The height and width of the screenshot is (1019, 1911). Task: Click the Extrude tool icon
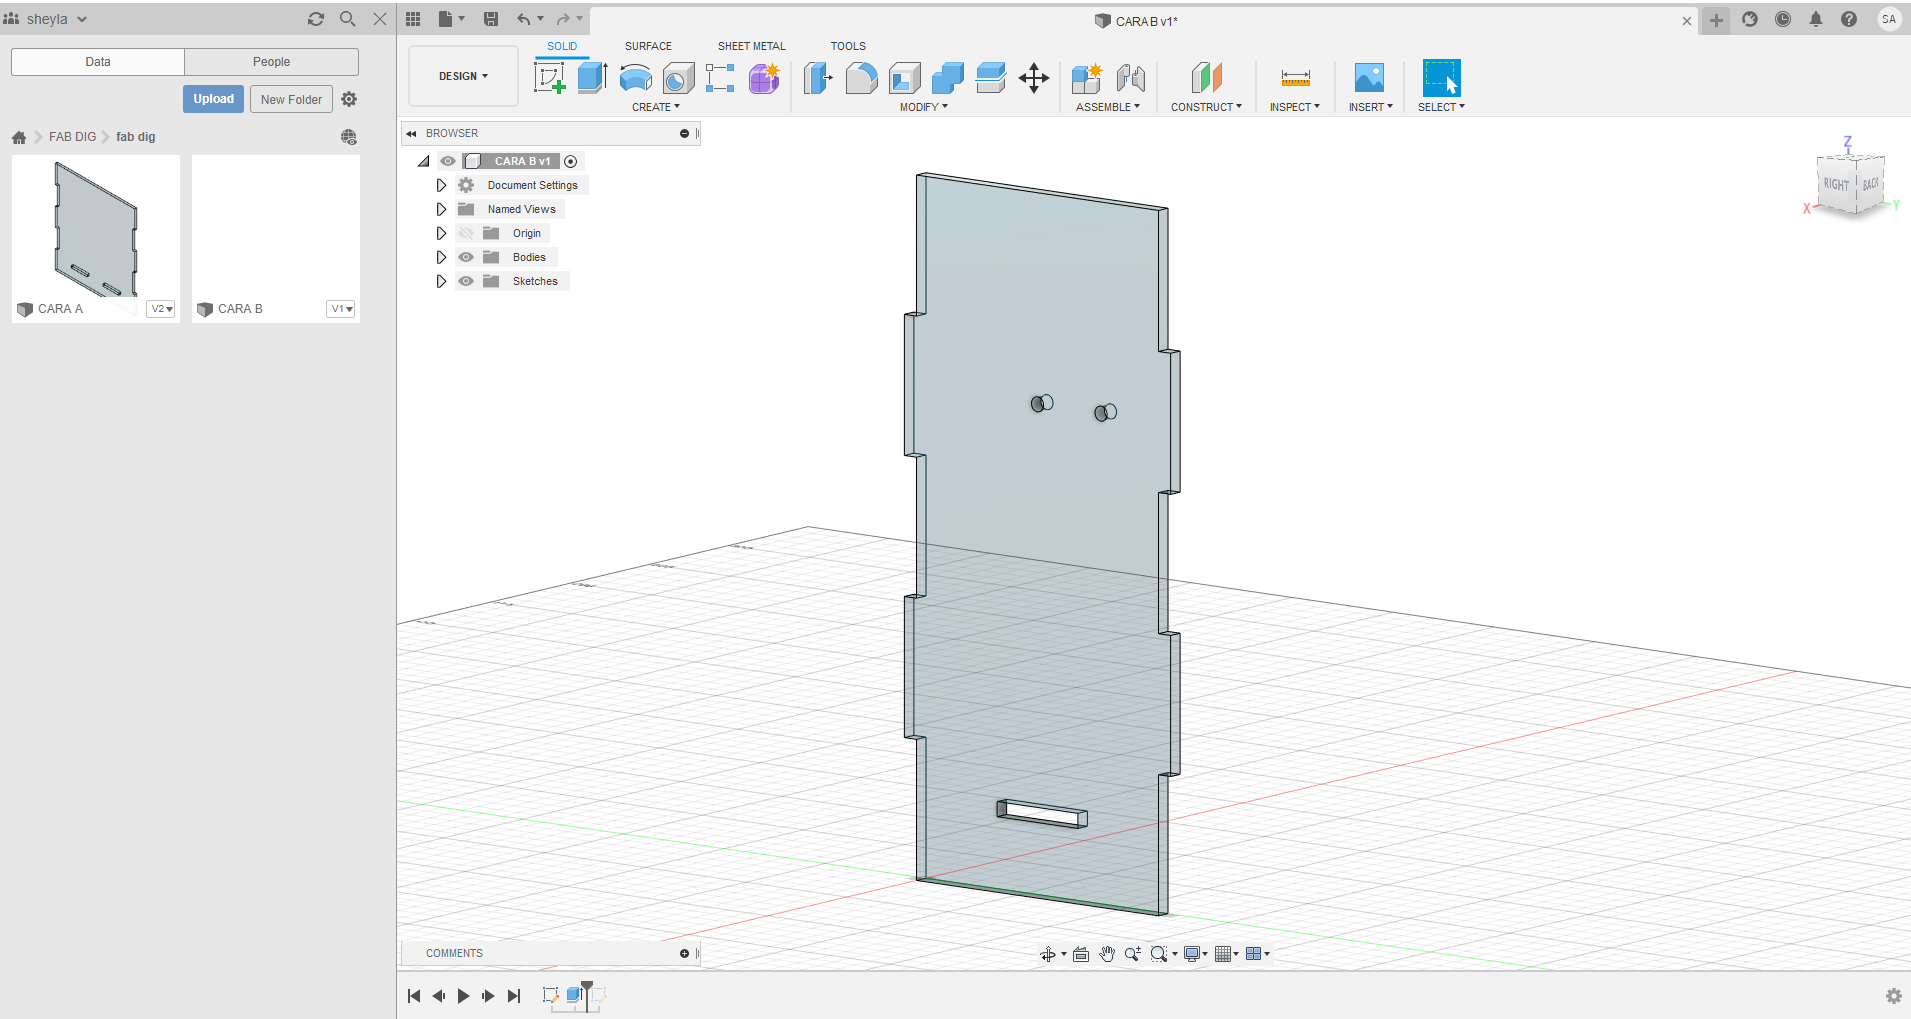(592, 78)
